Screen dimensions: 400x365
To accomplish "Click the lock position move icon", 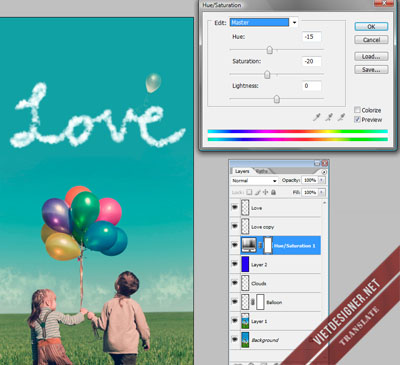I will [x=265, y=192].
